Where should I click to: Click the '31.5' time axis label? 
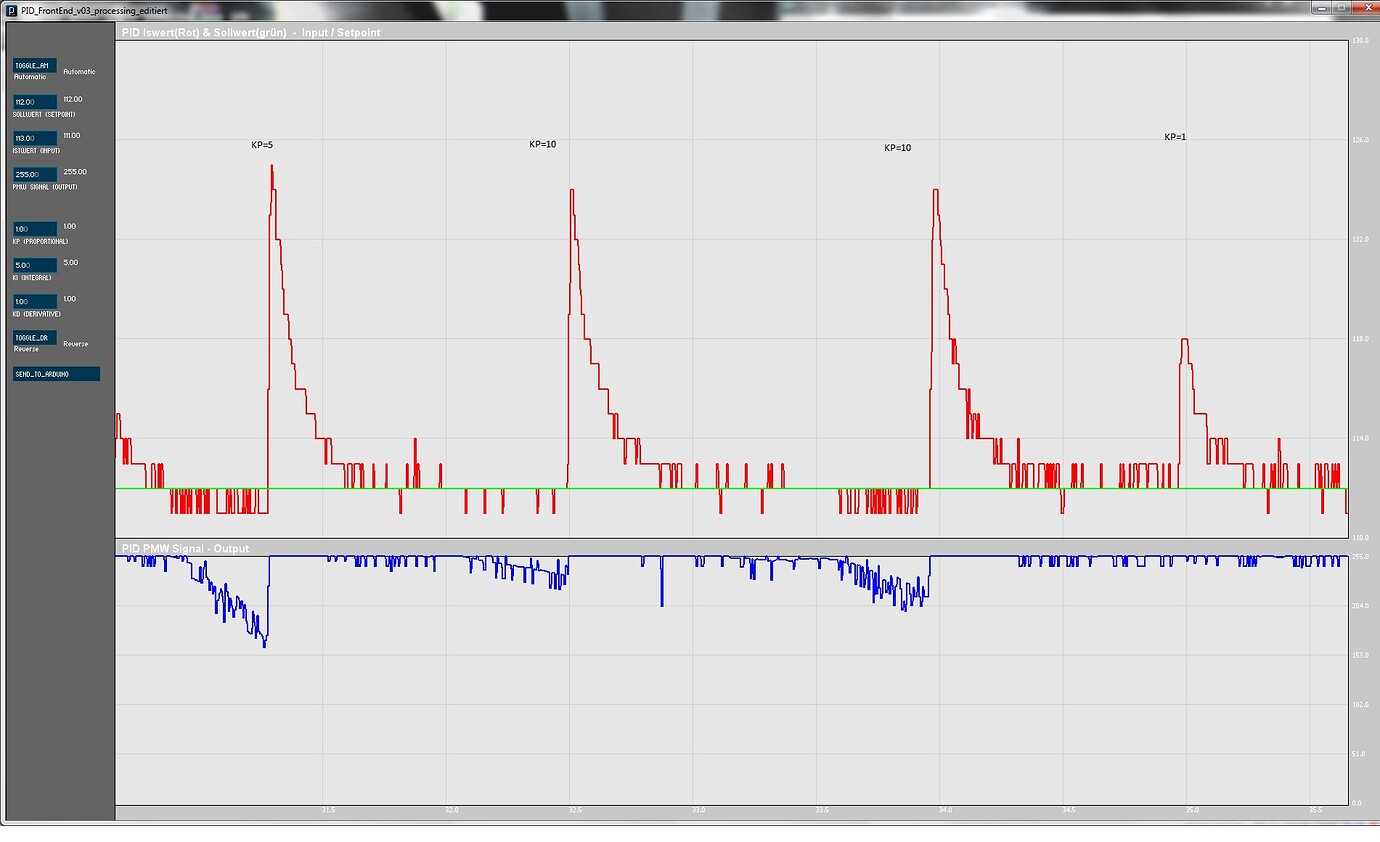click(x=327, y=810)
